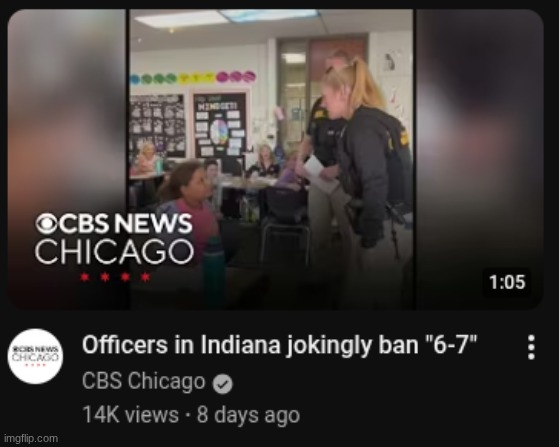
Task: Play the video from classroom thumbnail center
Action: click(x=271, y=159)
